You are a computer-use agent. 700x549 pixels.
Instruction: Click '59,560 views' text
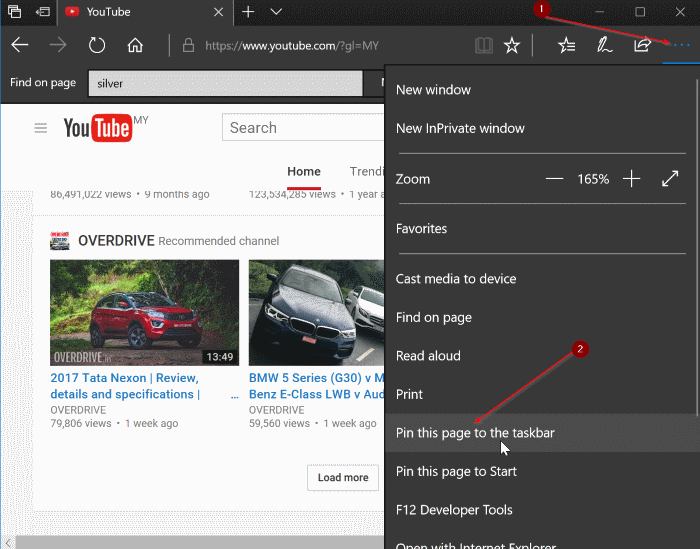tap(279, 423)
